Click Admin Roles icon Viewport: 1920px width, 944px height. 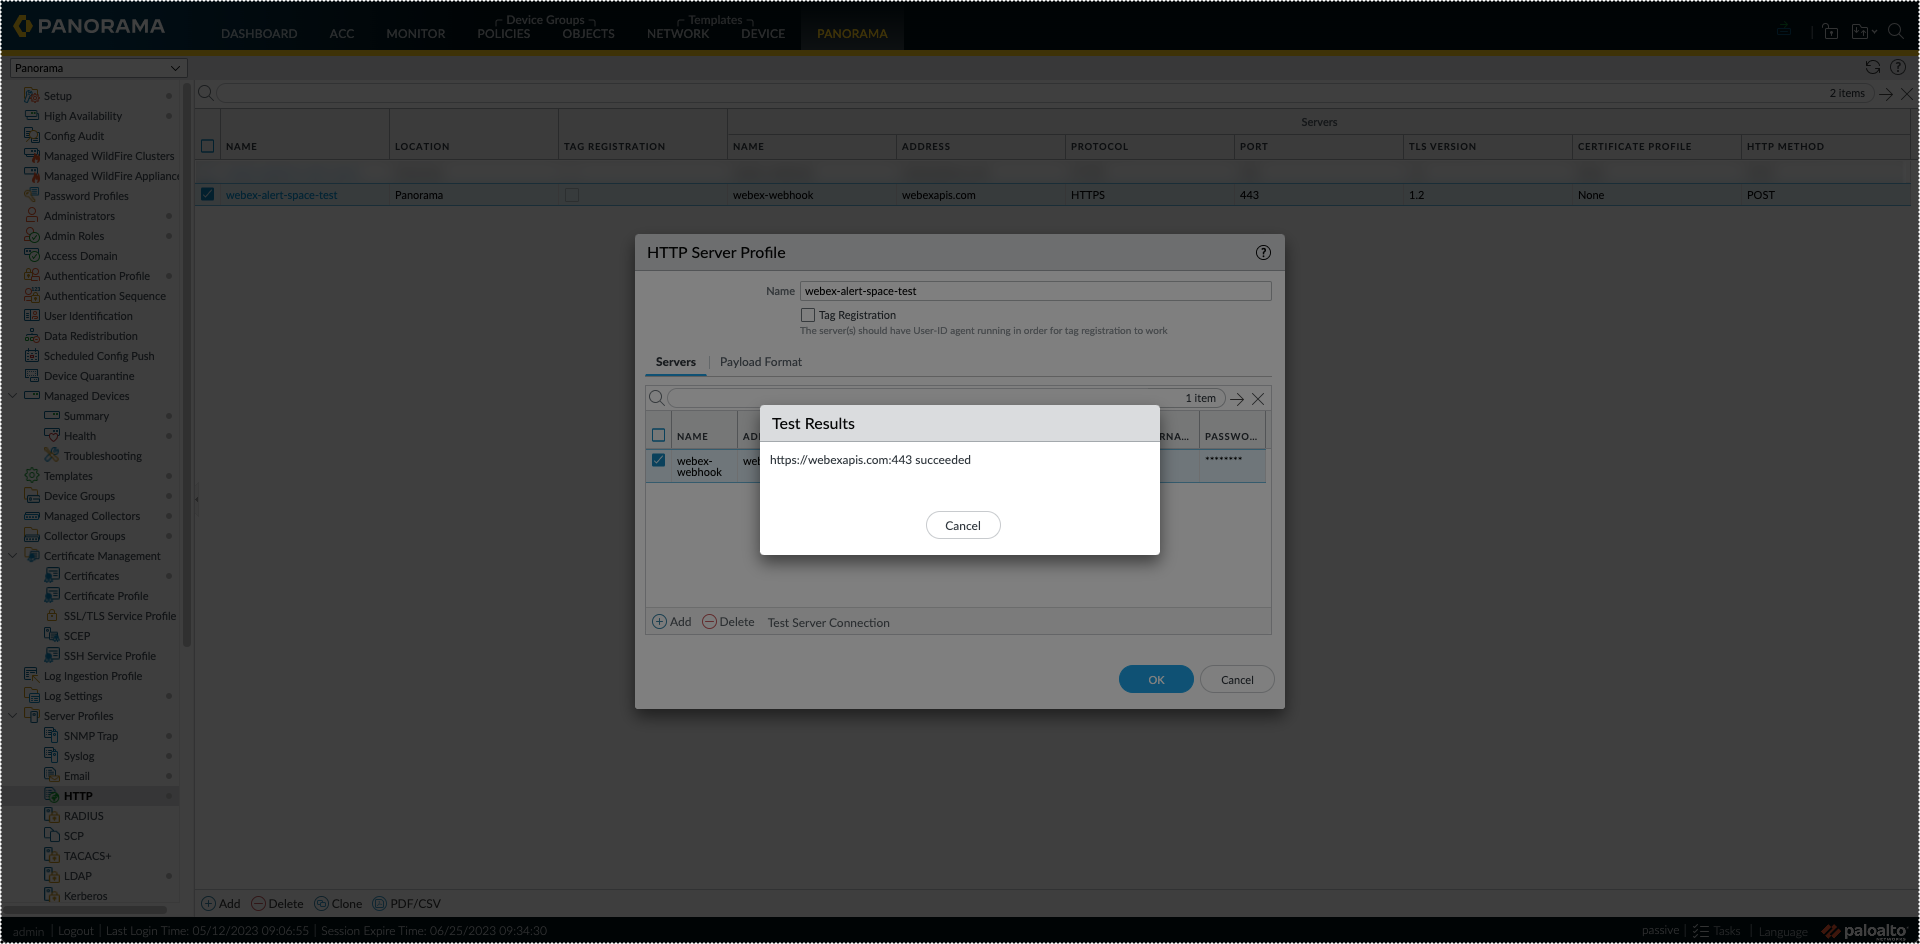coord(32,236)
